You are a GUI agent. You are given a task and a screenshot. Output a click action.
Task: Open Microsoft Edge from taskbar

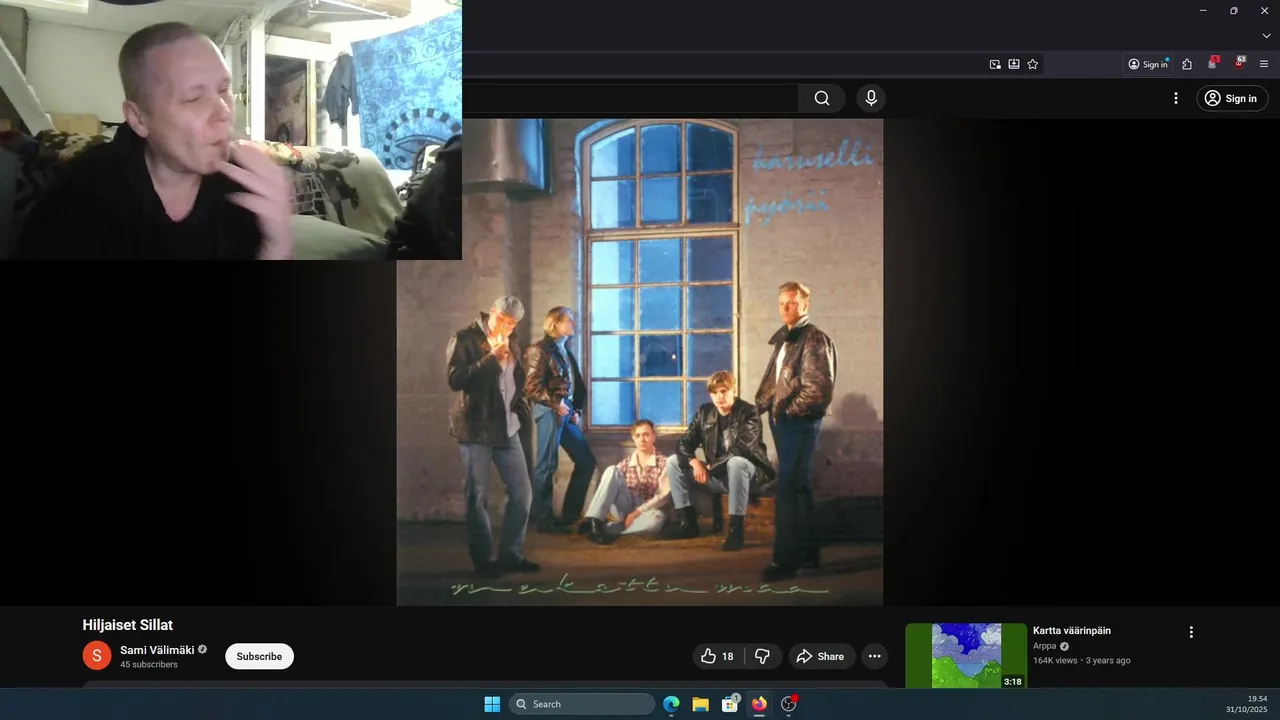pyautogui.click(x=671, y=704)
